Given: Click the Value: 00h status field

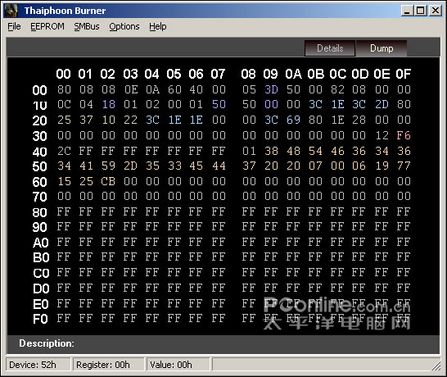Looking at the screenshot, I should click(178, 365).
